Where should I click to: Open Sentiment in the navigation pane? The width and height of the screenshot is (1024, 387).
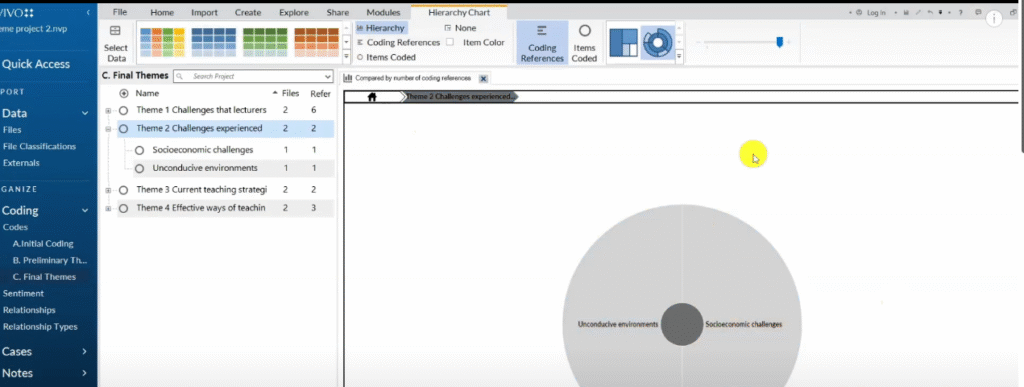pyautogui.click(x=24, y=293)
